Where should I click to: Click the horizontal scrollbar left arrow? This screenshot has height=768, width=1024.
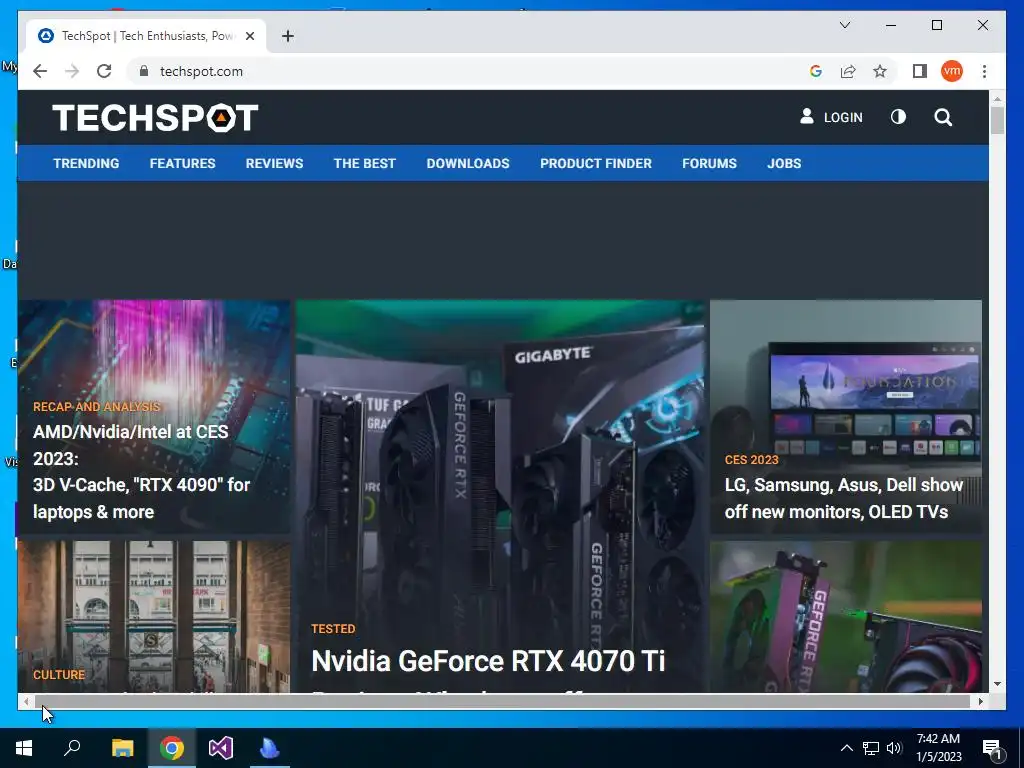[26, 701]
